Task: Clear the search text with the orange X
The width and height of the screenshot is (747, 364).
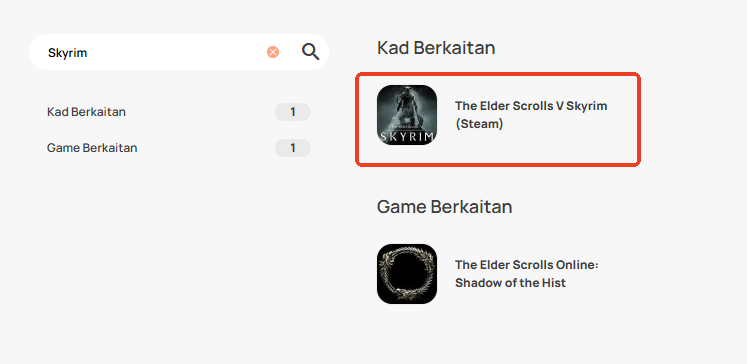Action: pos(273,52)
